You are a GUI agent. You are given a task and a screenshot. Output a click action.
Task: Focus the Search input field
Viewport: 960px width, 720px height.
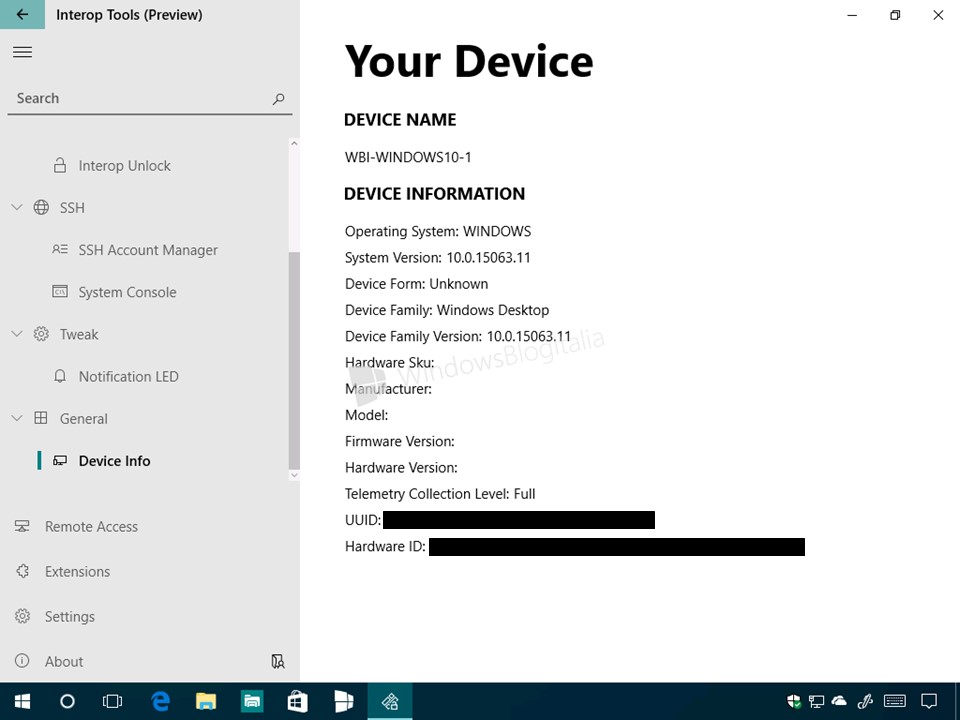pyautogui.click(x=149, y=99)
